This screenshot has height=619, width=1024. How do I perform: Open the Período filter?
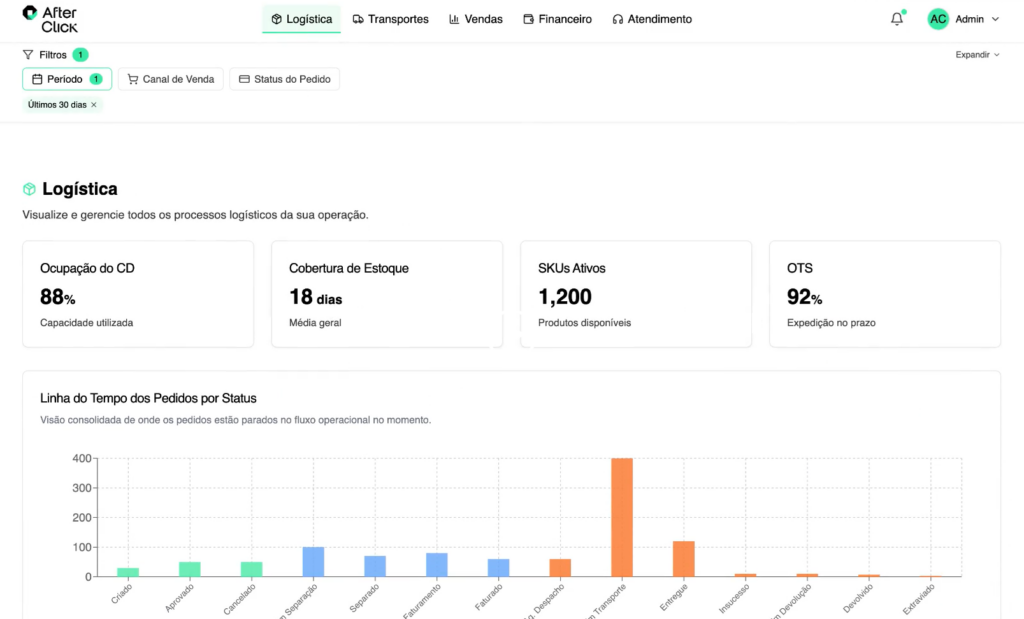(67, 79)
